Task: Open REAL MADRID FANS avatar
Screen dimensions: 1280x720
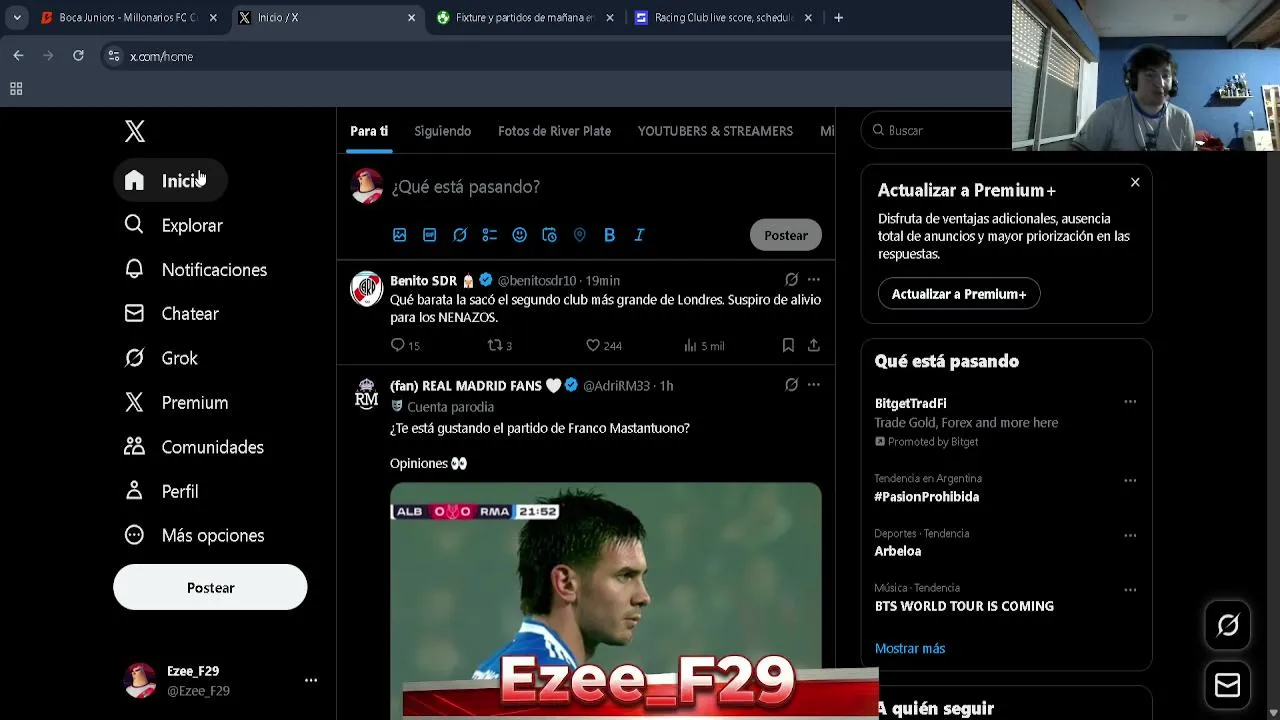Action: (367, 394)
